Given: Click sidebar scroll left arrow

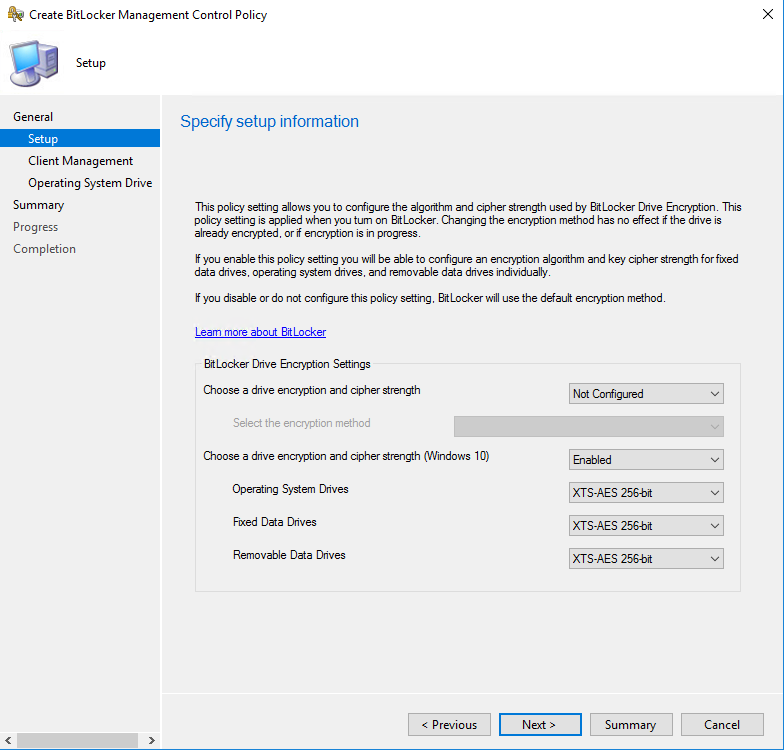Looking at the screenshot, I should (x=8, y=740).
